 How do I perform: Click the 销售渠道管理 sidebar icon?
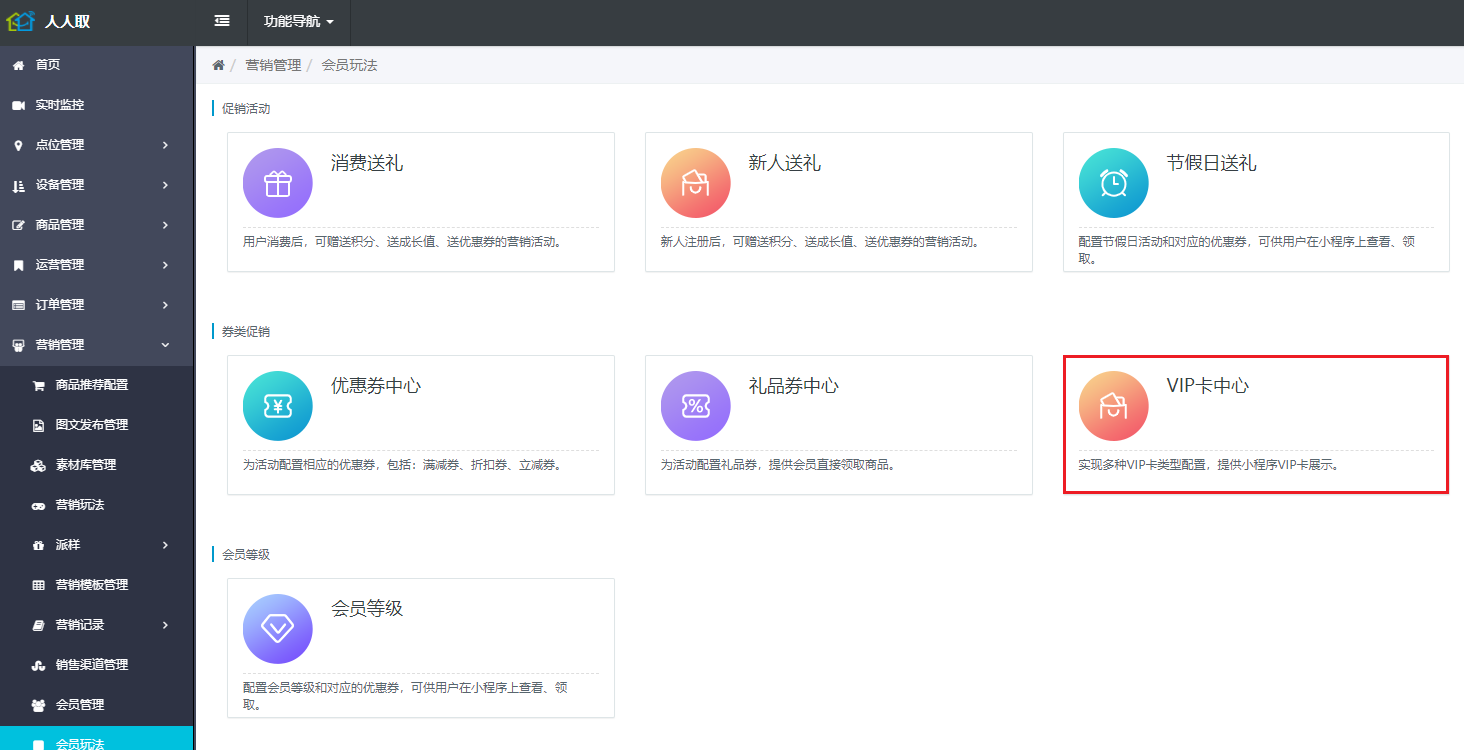[x=38, y=665]
